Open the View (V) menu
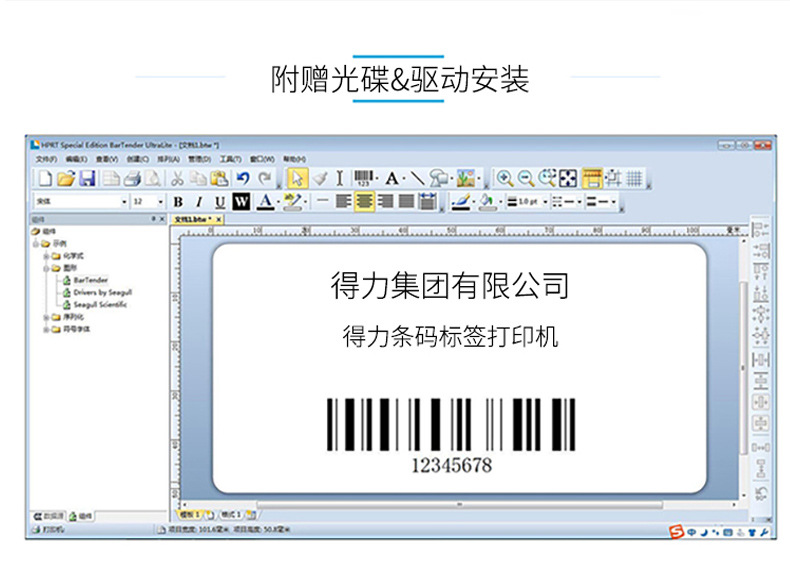The width and height of the screenshot is (790, 570). (x=107, y=159)
